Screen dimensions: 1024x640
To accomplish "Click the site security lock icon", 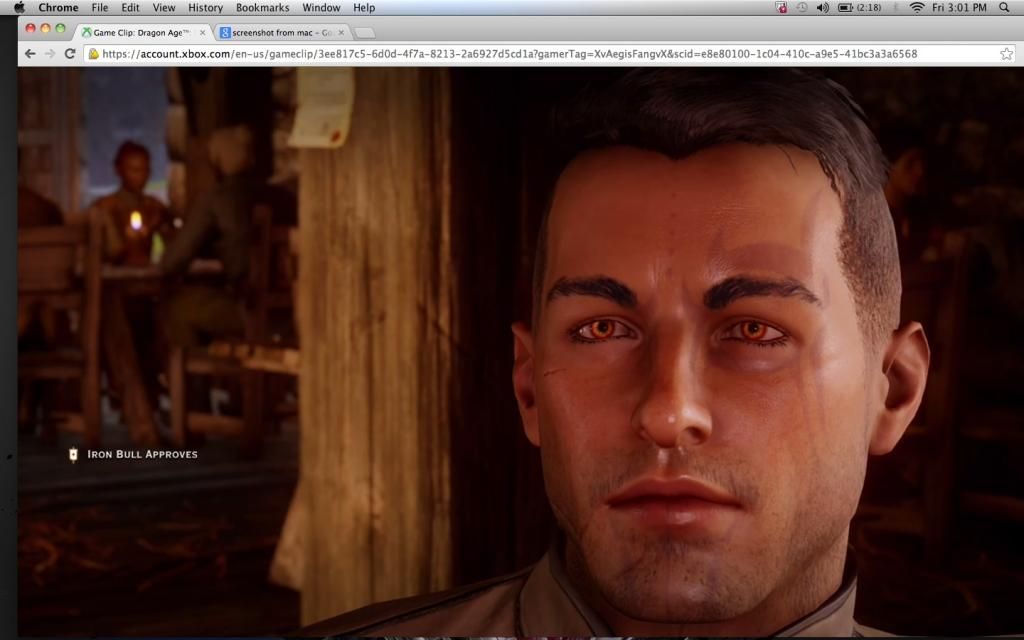I will [93, 53].
